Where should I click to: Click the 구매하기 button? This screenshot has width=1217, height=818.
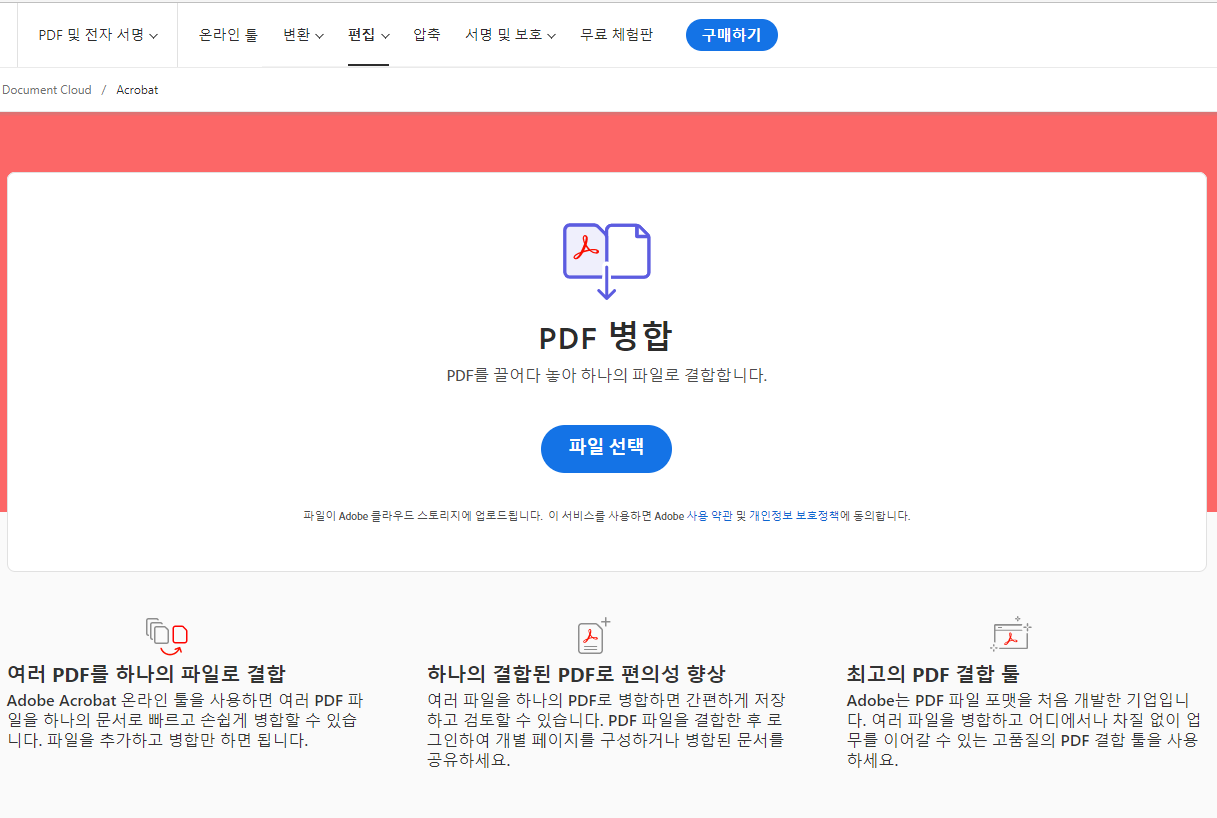(731, 35)
